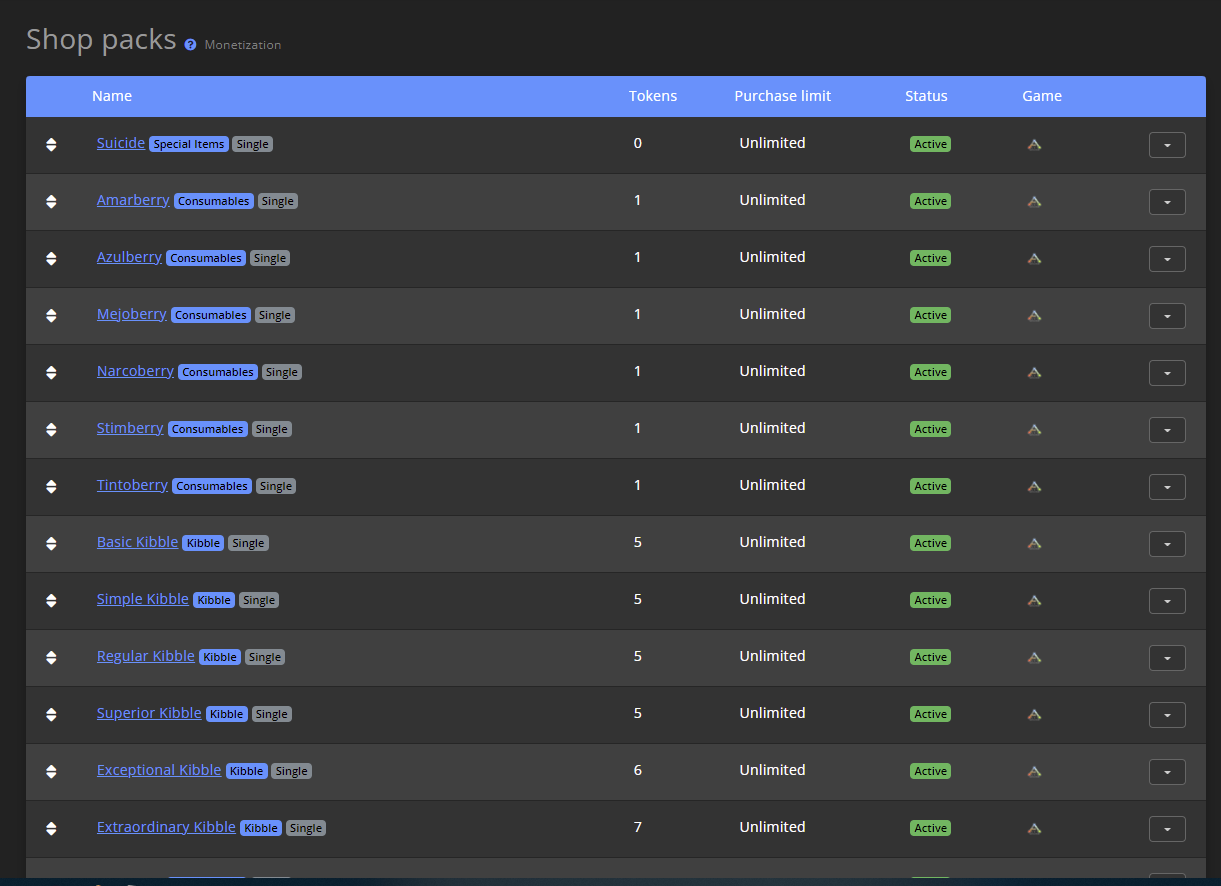
Task: Toggle the Active status badge for Suicide
Action: tap(930, 143)
